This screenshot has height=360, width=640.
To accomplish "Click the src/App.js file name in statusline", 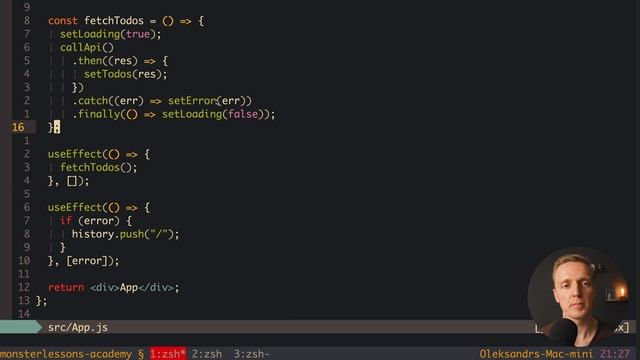I will (78, 327).
